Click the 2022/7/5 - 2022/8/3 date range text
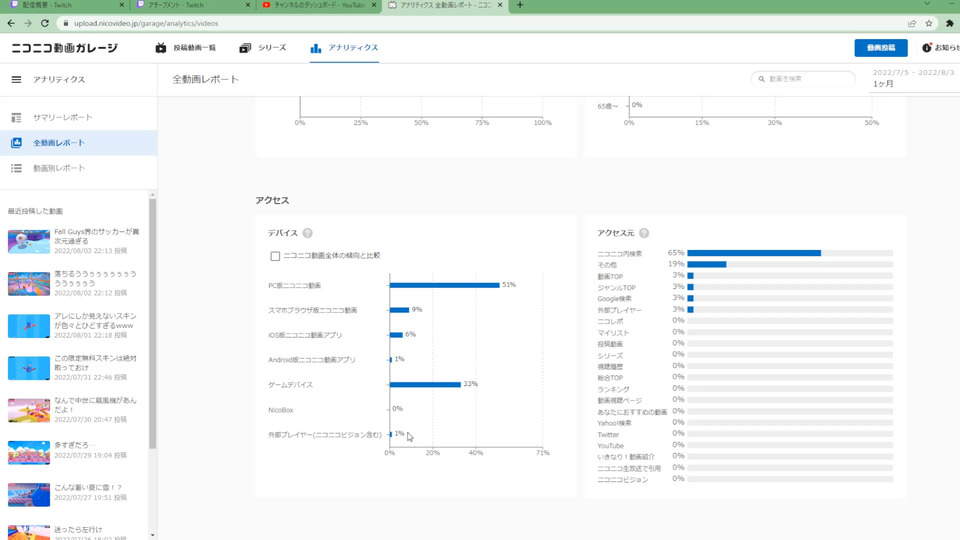The width and height of the screenshot is (960, 540). click(x=913, y=72)
